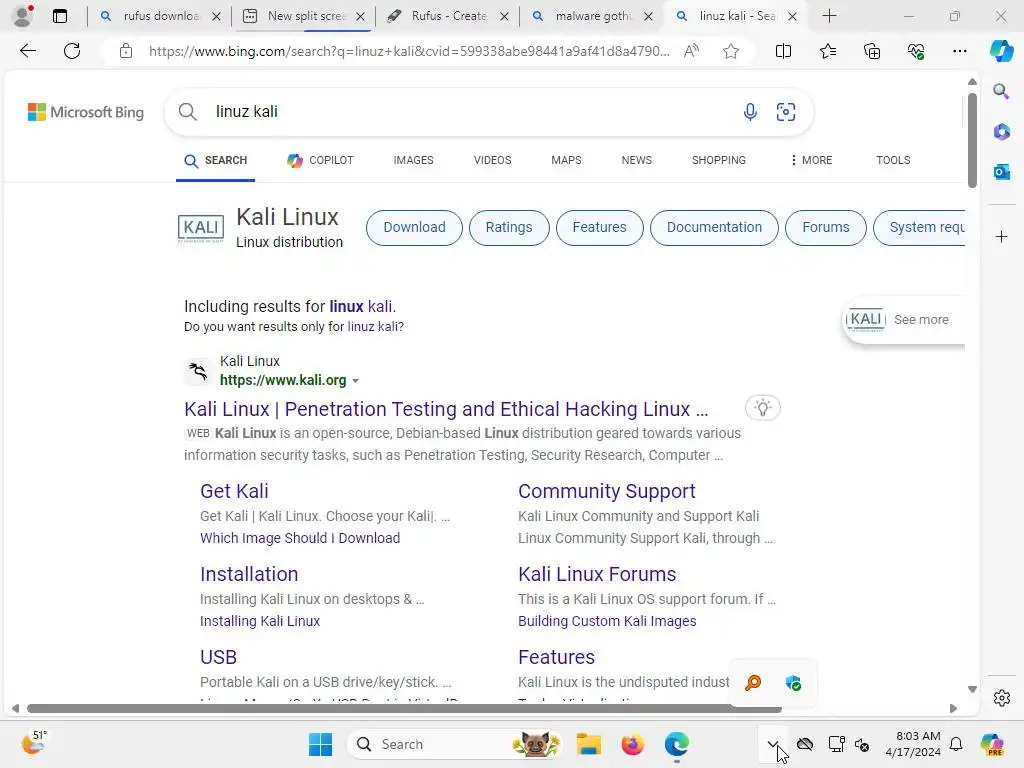The image size is (1024, 768).
Task: Open Microsoft 365 sidebar icon
Action: click(1001, 132)
